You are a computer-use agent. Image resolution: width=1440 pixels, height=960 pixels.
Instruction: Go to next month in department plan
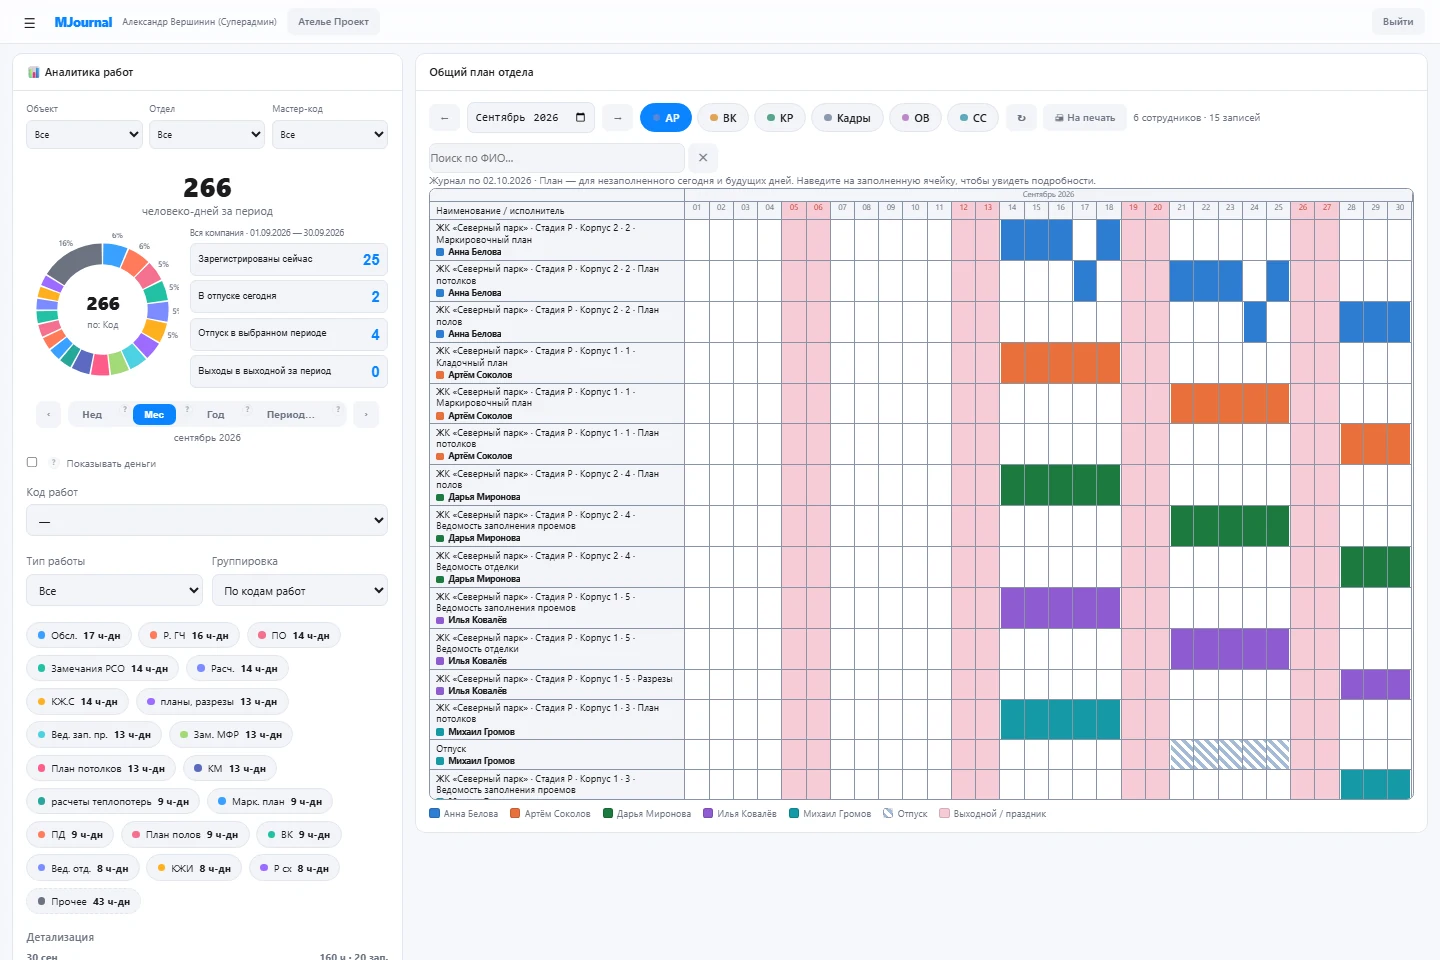pos(618,118)
